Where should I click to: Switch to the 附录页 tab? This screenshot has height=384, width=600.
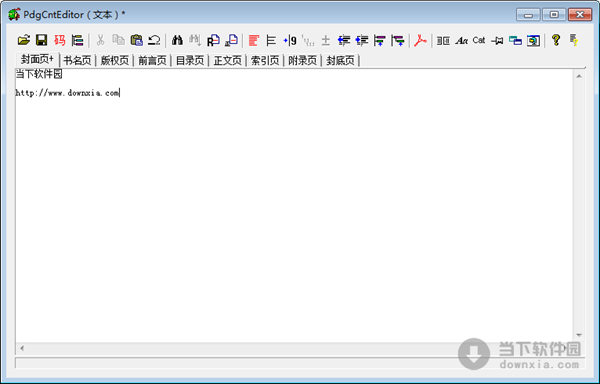pyautogui.click(x=302, y=60)
